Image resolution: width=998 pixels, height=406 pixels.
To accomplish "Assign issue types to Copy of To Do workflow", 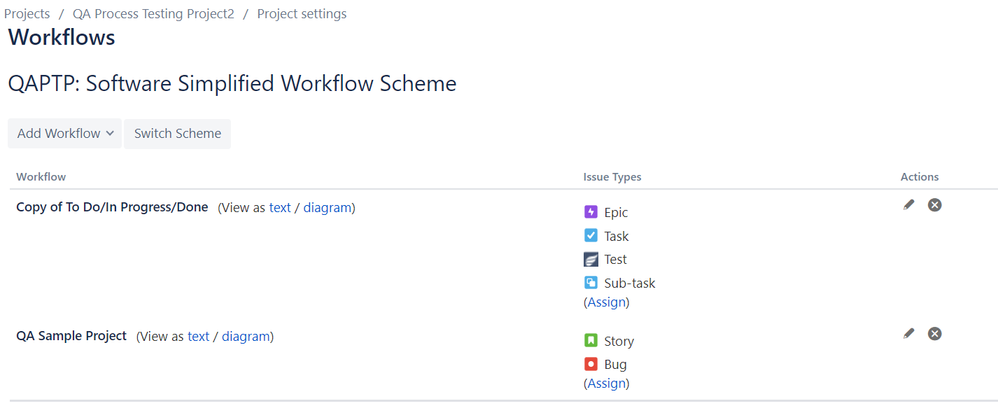I will click(607, 302).
